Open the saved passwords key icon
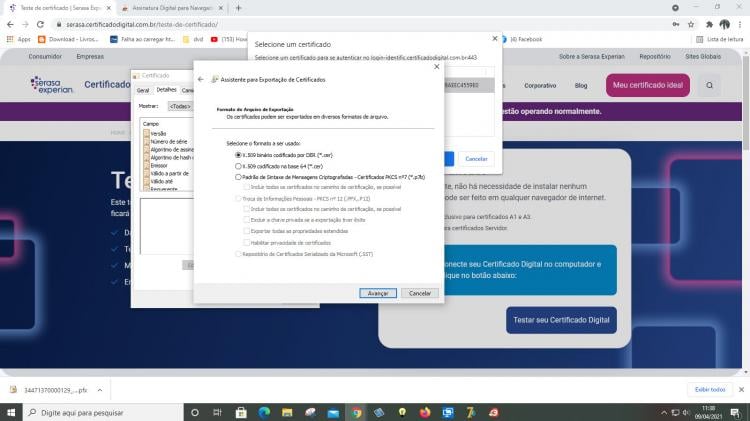Image resolution: width=750 pixels, height=421 pixels. (675, 24)
